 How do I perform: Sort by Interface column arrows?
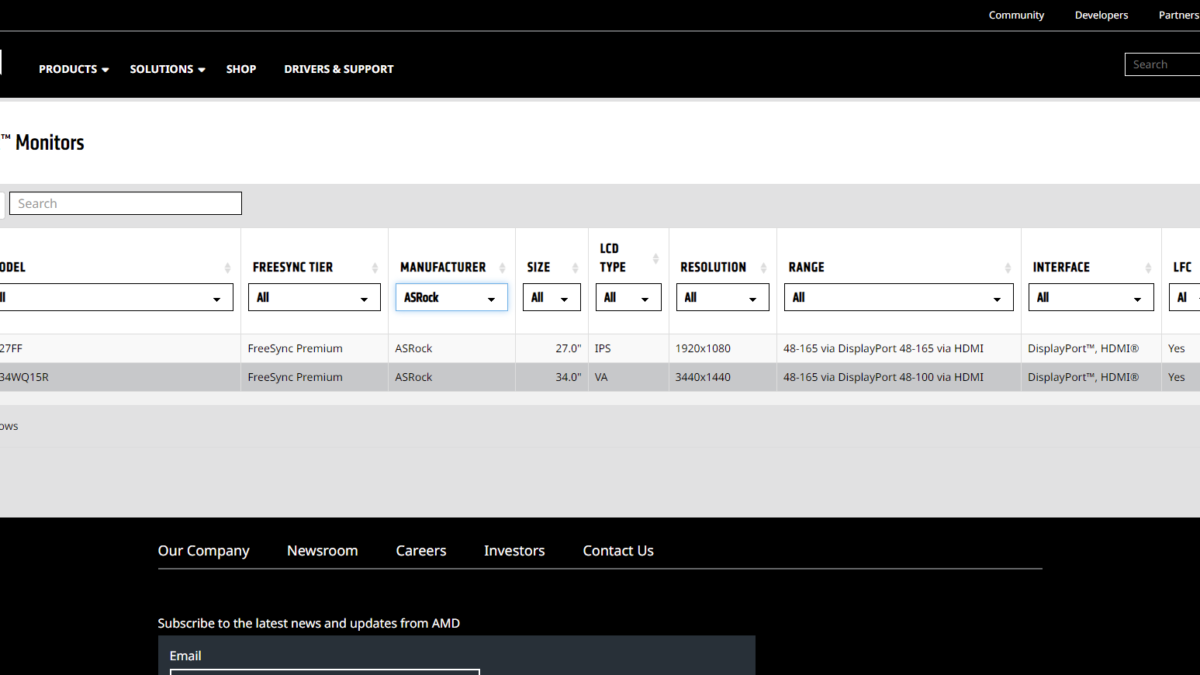tap(1148, 268)
